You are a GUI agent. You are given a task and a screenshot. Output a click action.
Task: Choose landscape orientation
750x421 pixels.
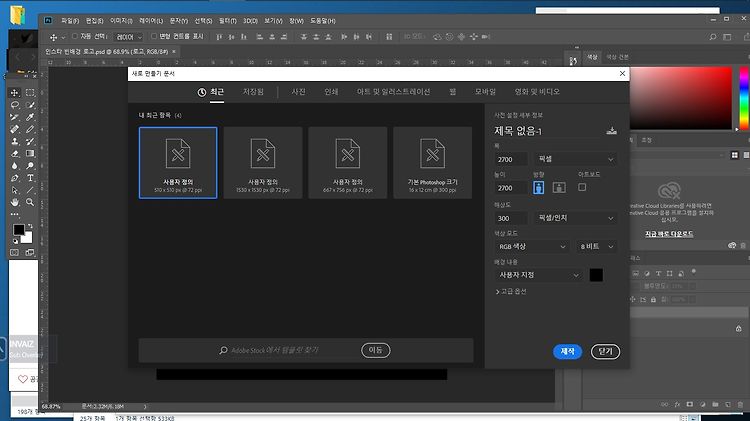559,188
